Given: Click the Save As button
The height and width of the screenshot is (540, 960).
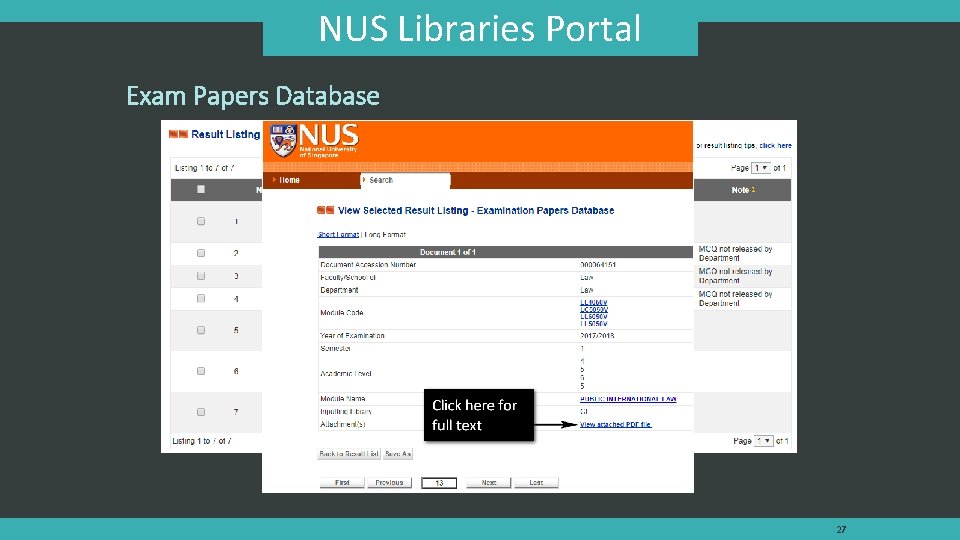Looking at the screenshot, I should pyautogui.click(x=398, y=454).
